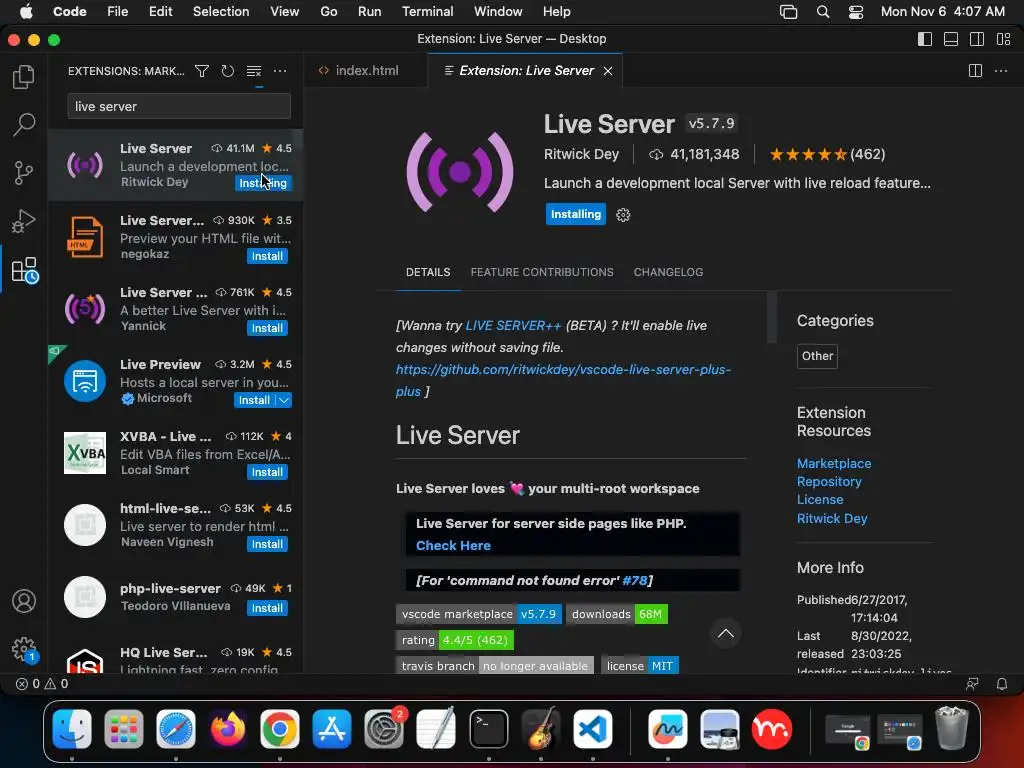Image resolution: width=1024 pixels, height=768 pixels.
Task: Clear extensions search results
Action: point(253,71)
